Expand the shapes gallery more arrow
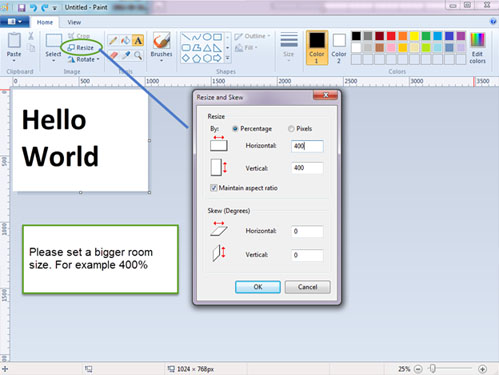 (x=228, y=58)
